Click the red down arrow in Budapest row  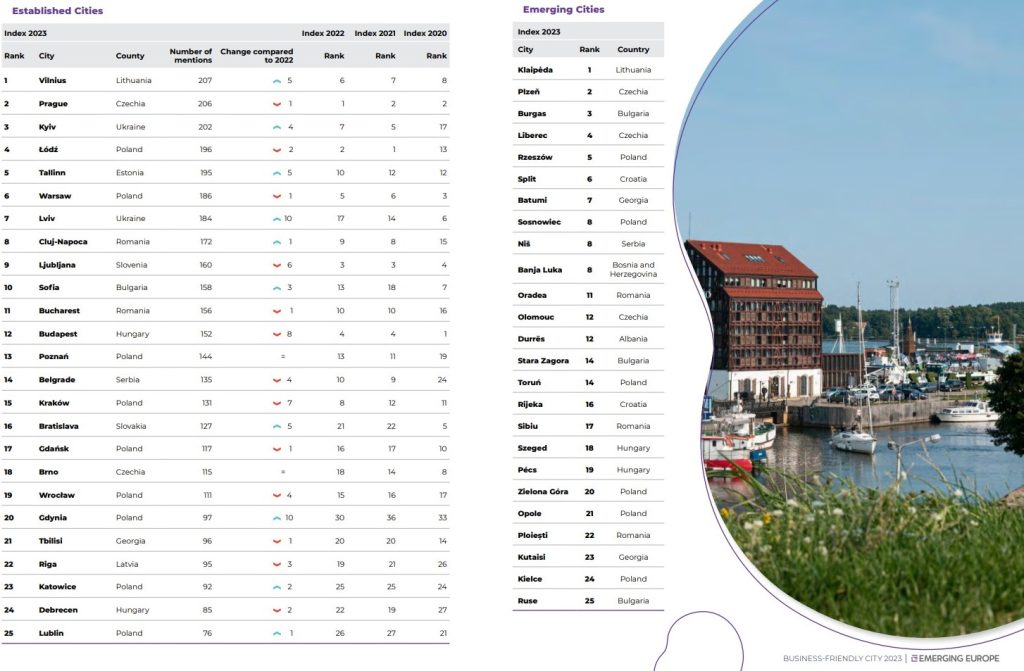tap(277, 334)
